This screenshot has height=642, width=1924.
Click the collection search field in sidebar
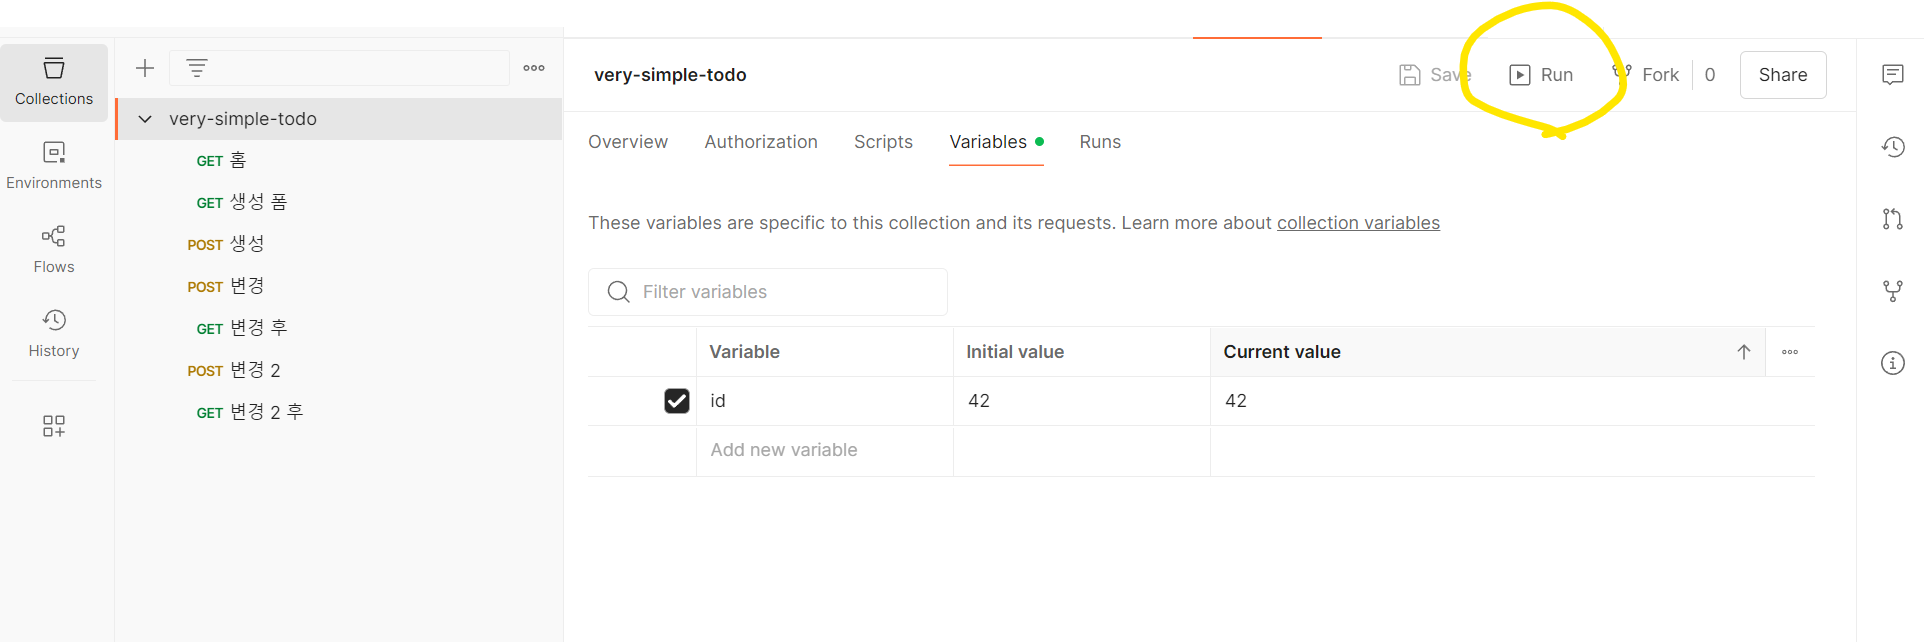(340, 68)
